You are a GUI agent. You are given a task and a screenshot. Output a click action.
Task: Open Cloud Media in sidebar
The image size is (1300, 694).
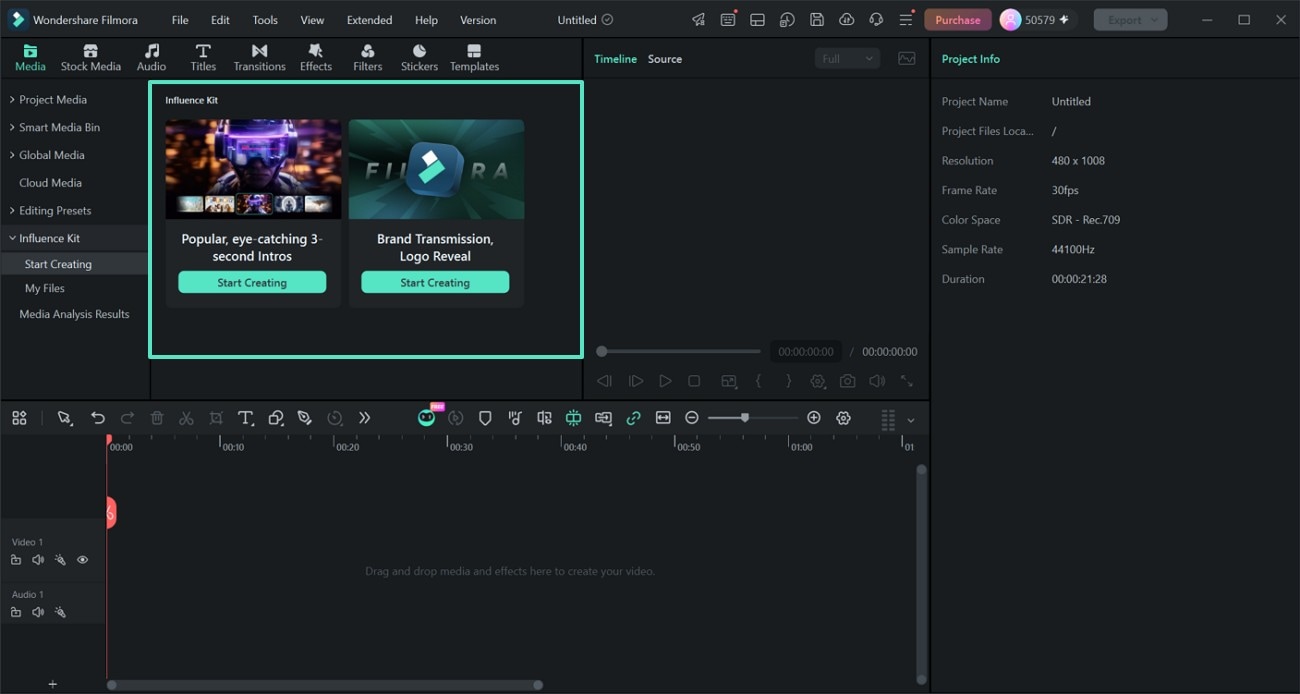click(x=50, y=183)
